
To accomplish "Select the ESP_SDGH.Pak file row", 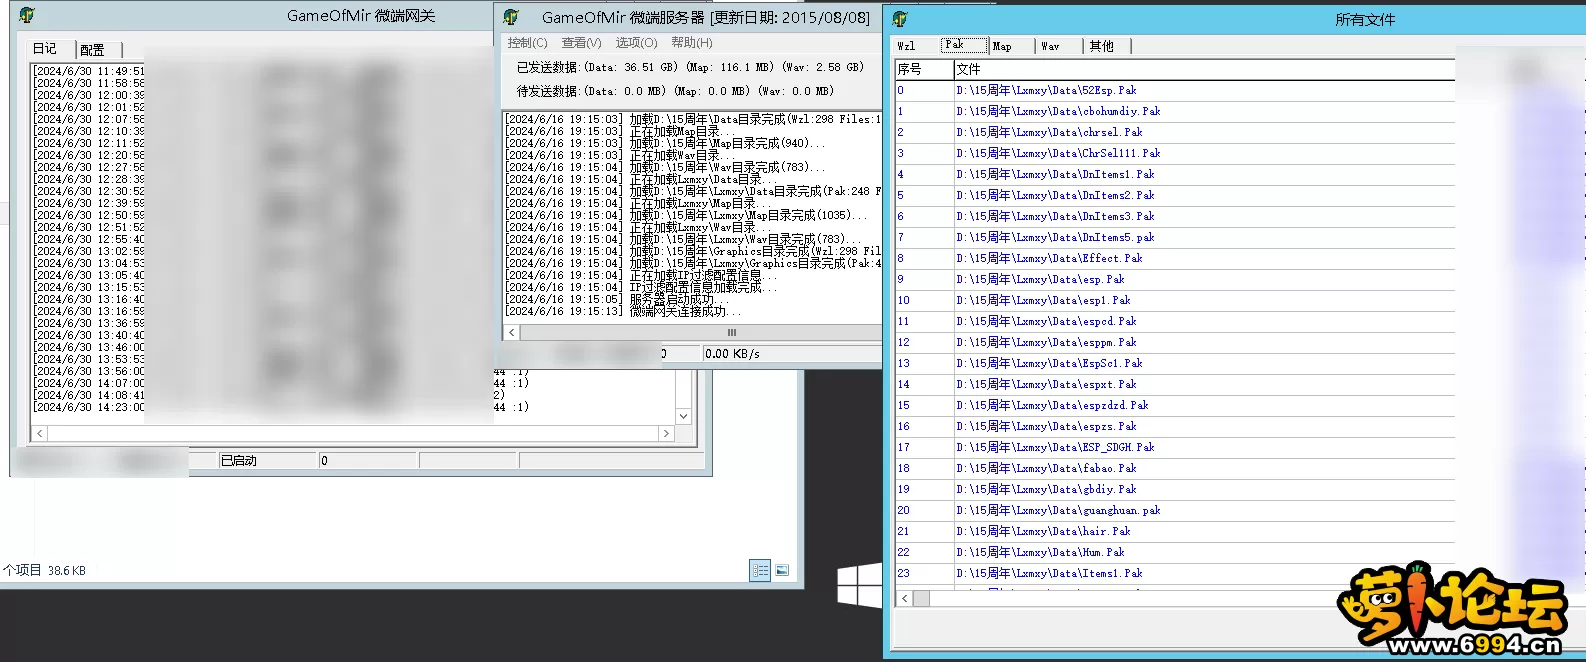I will pos(1175,447).
